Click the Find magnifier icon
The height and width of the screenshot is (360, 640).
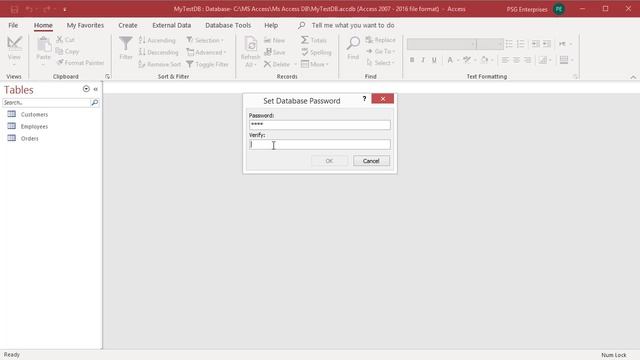coord(353,43)
